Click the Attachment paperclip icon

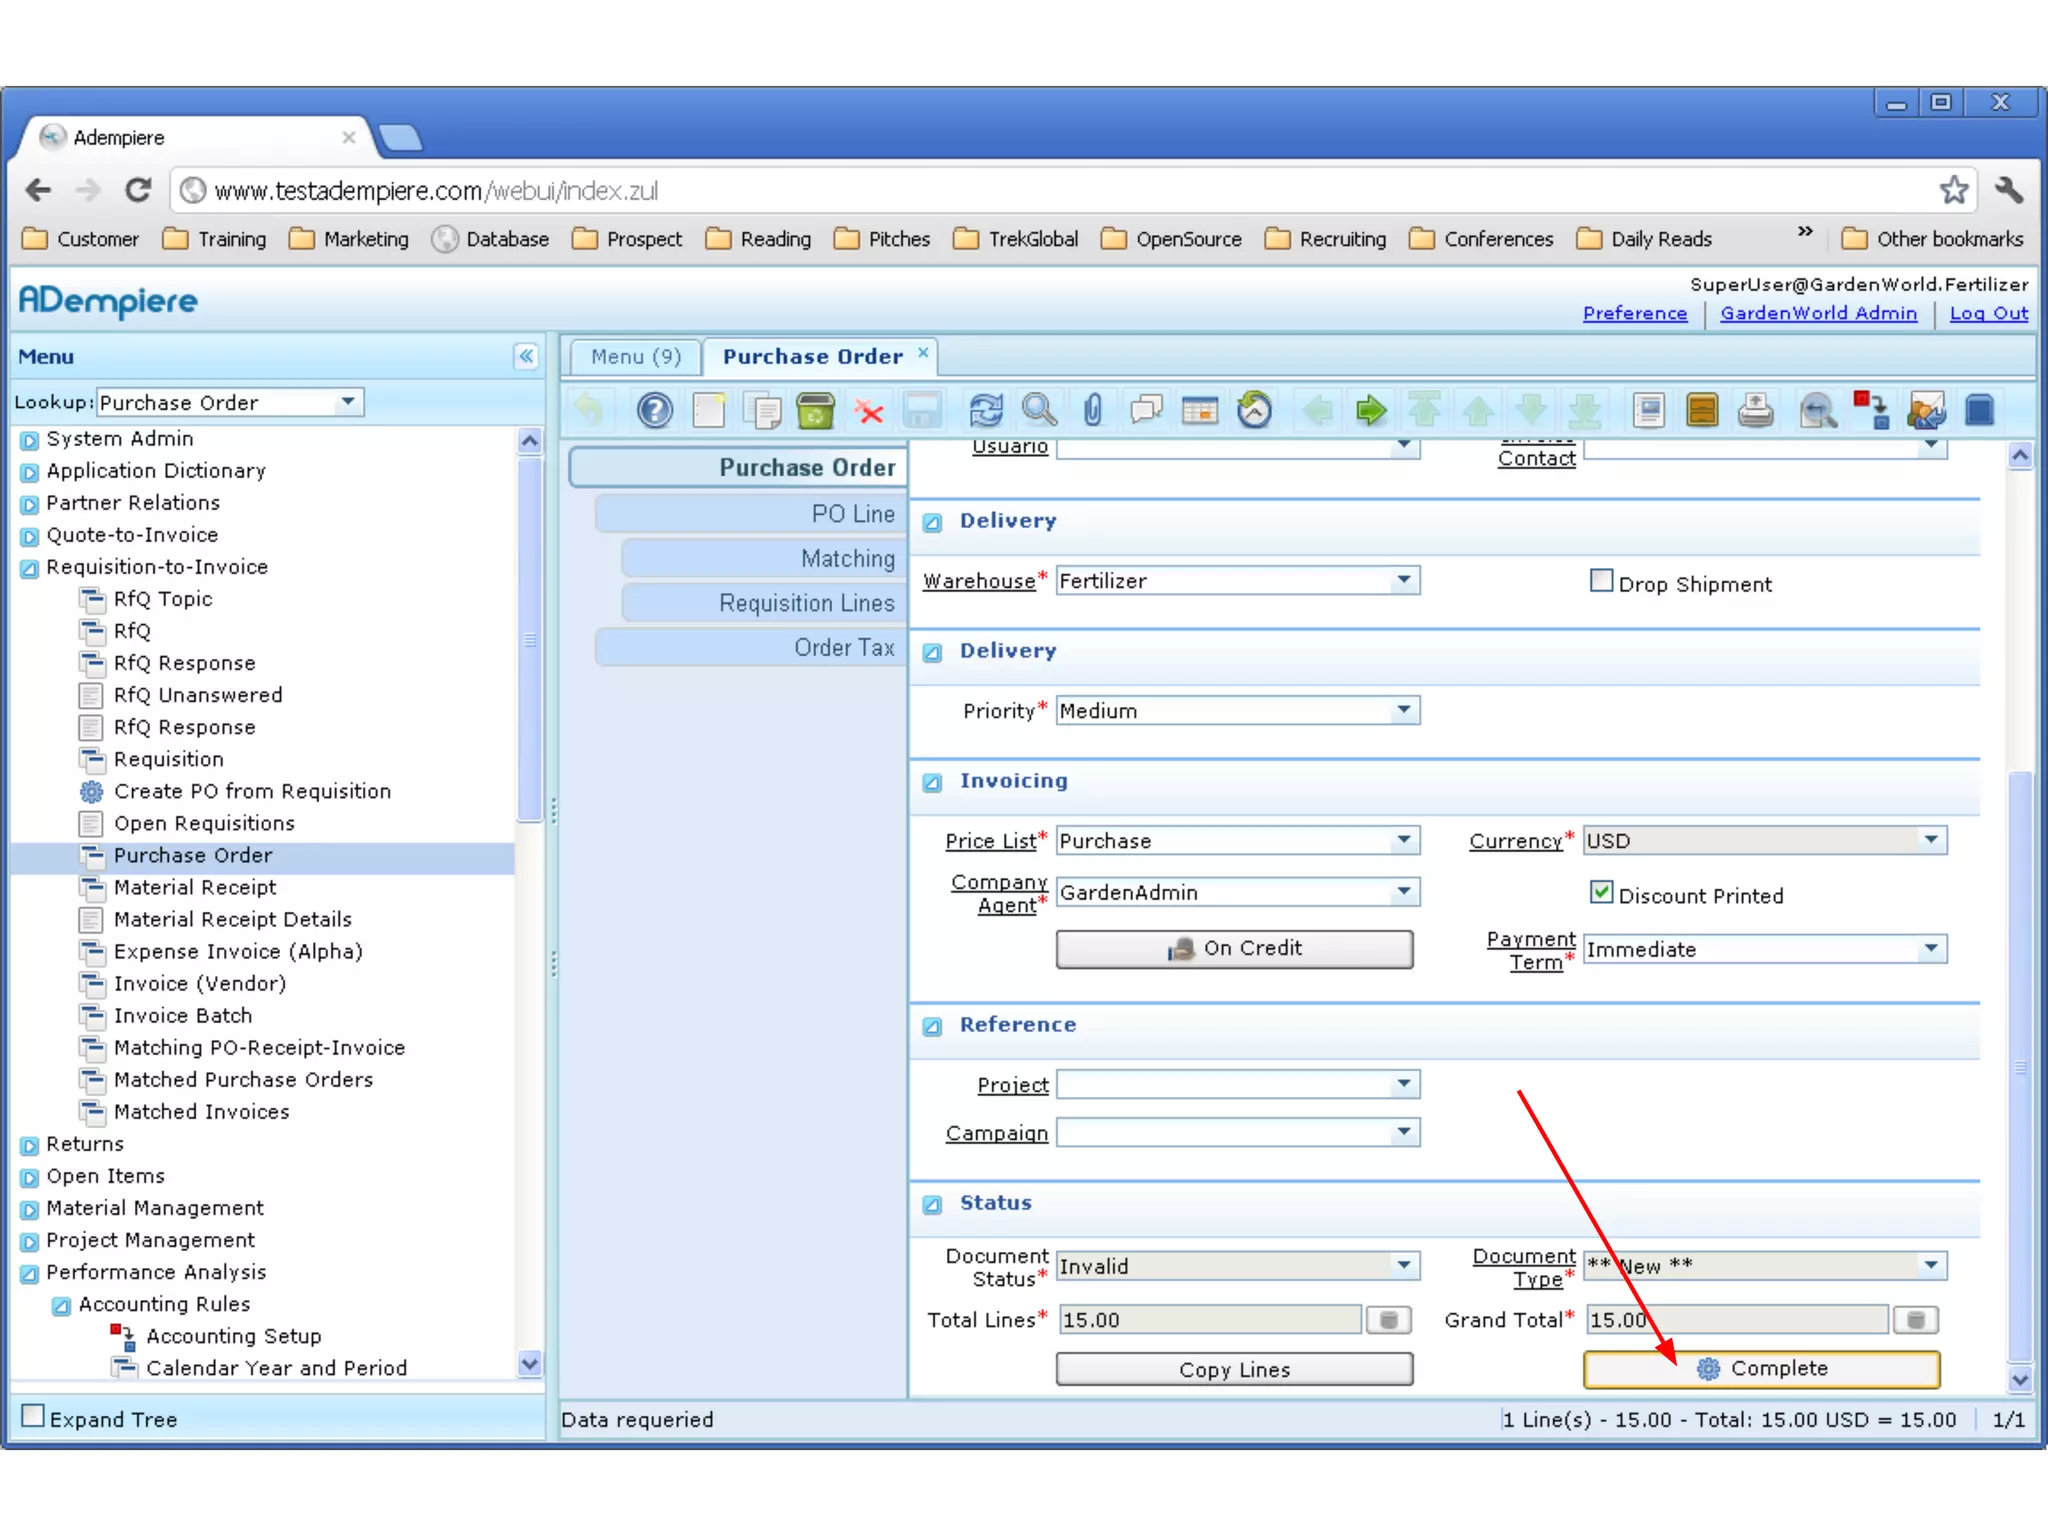tap(1092, 410)
